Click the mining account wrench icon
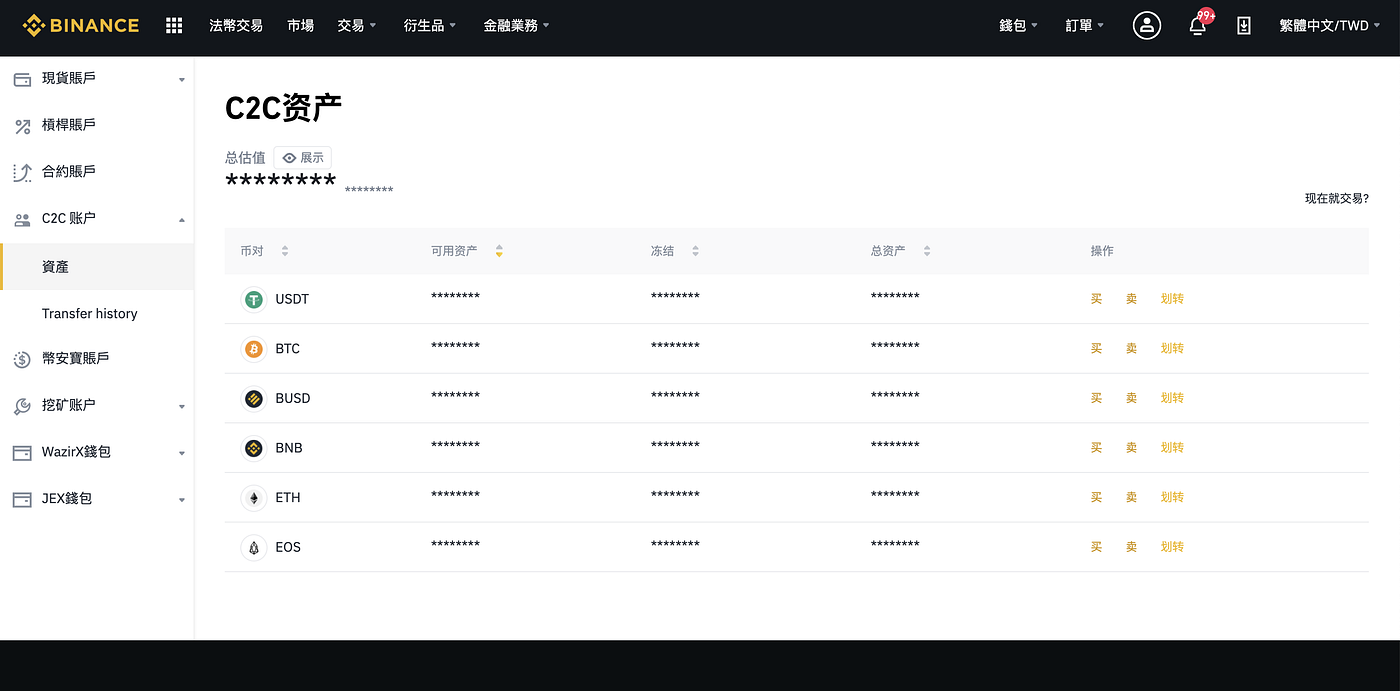 click(22, 406)
